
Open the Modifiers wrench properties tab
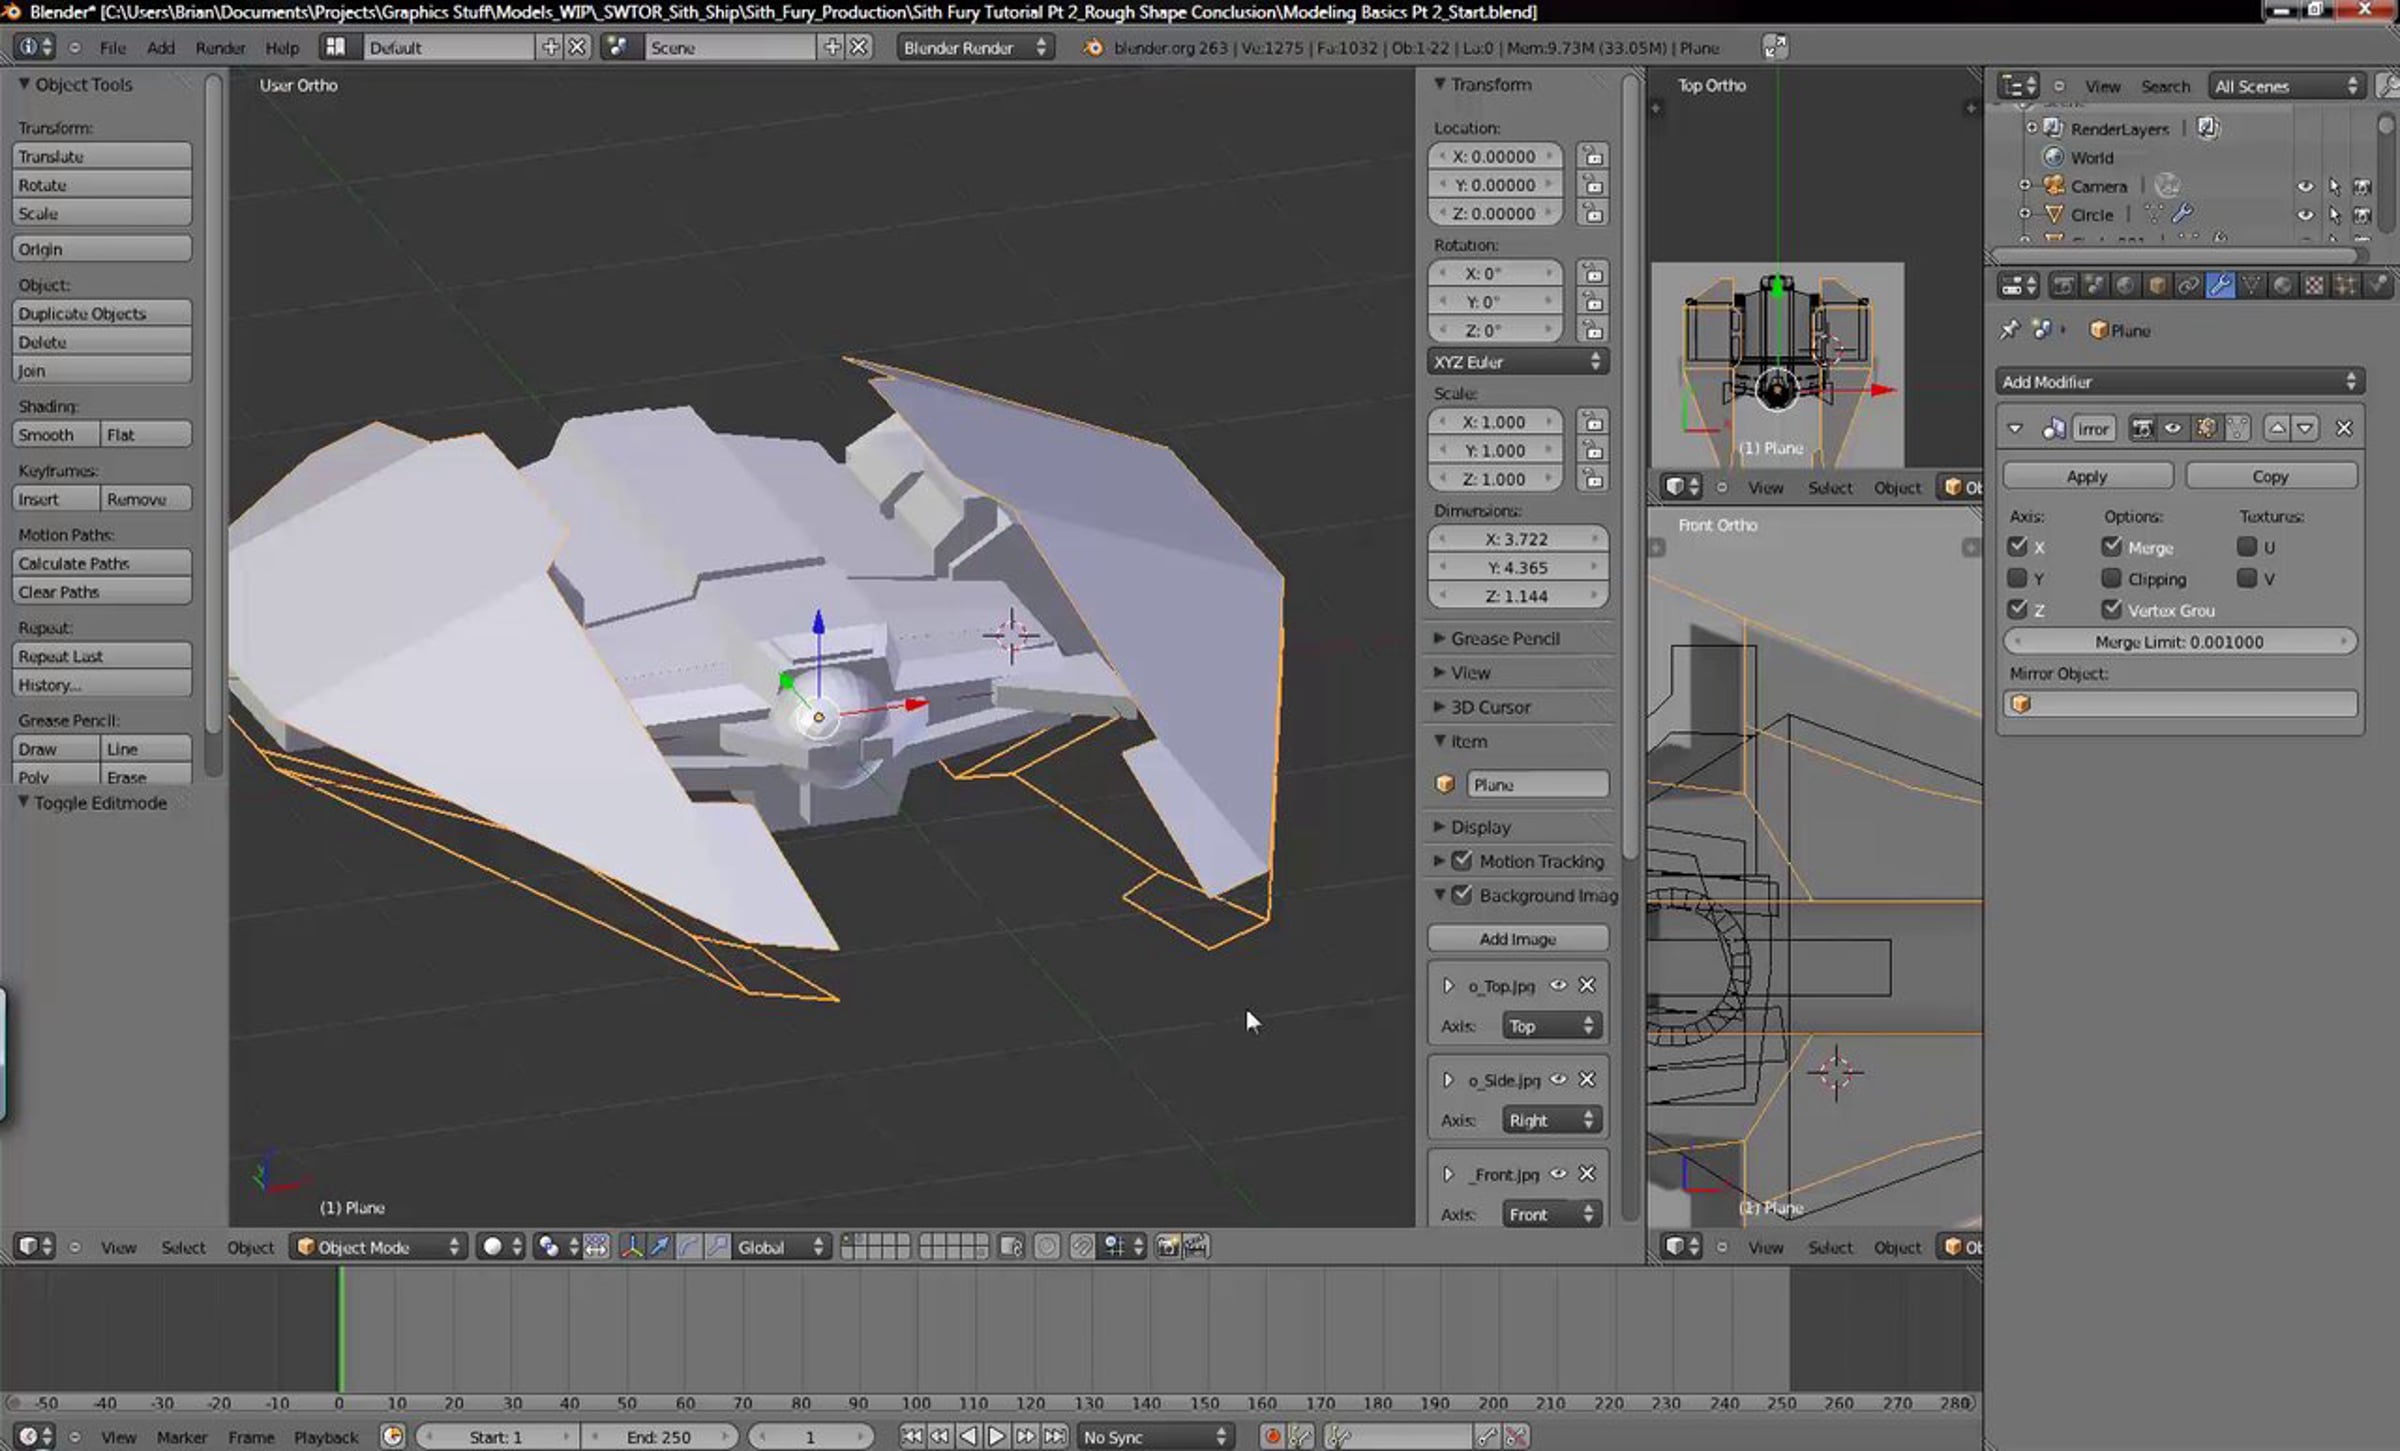point(2219,286)
